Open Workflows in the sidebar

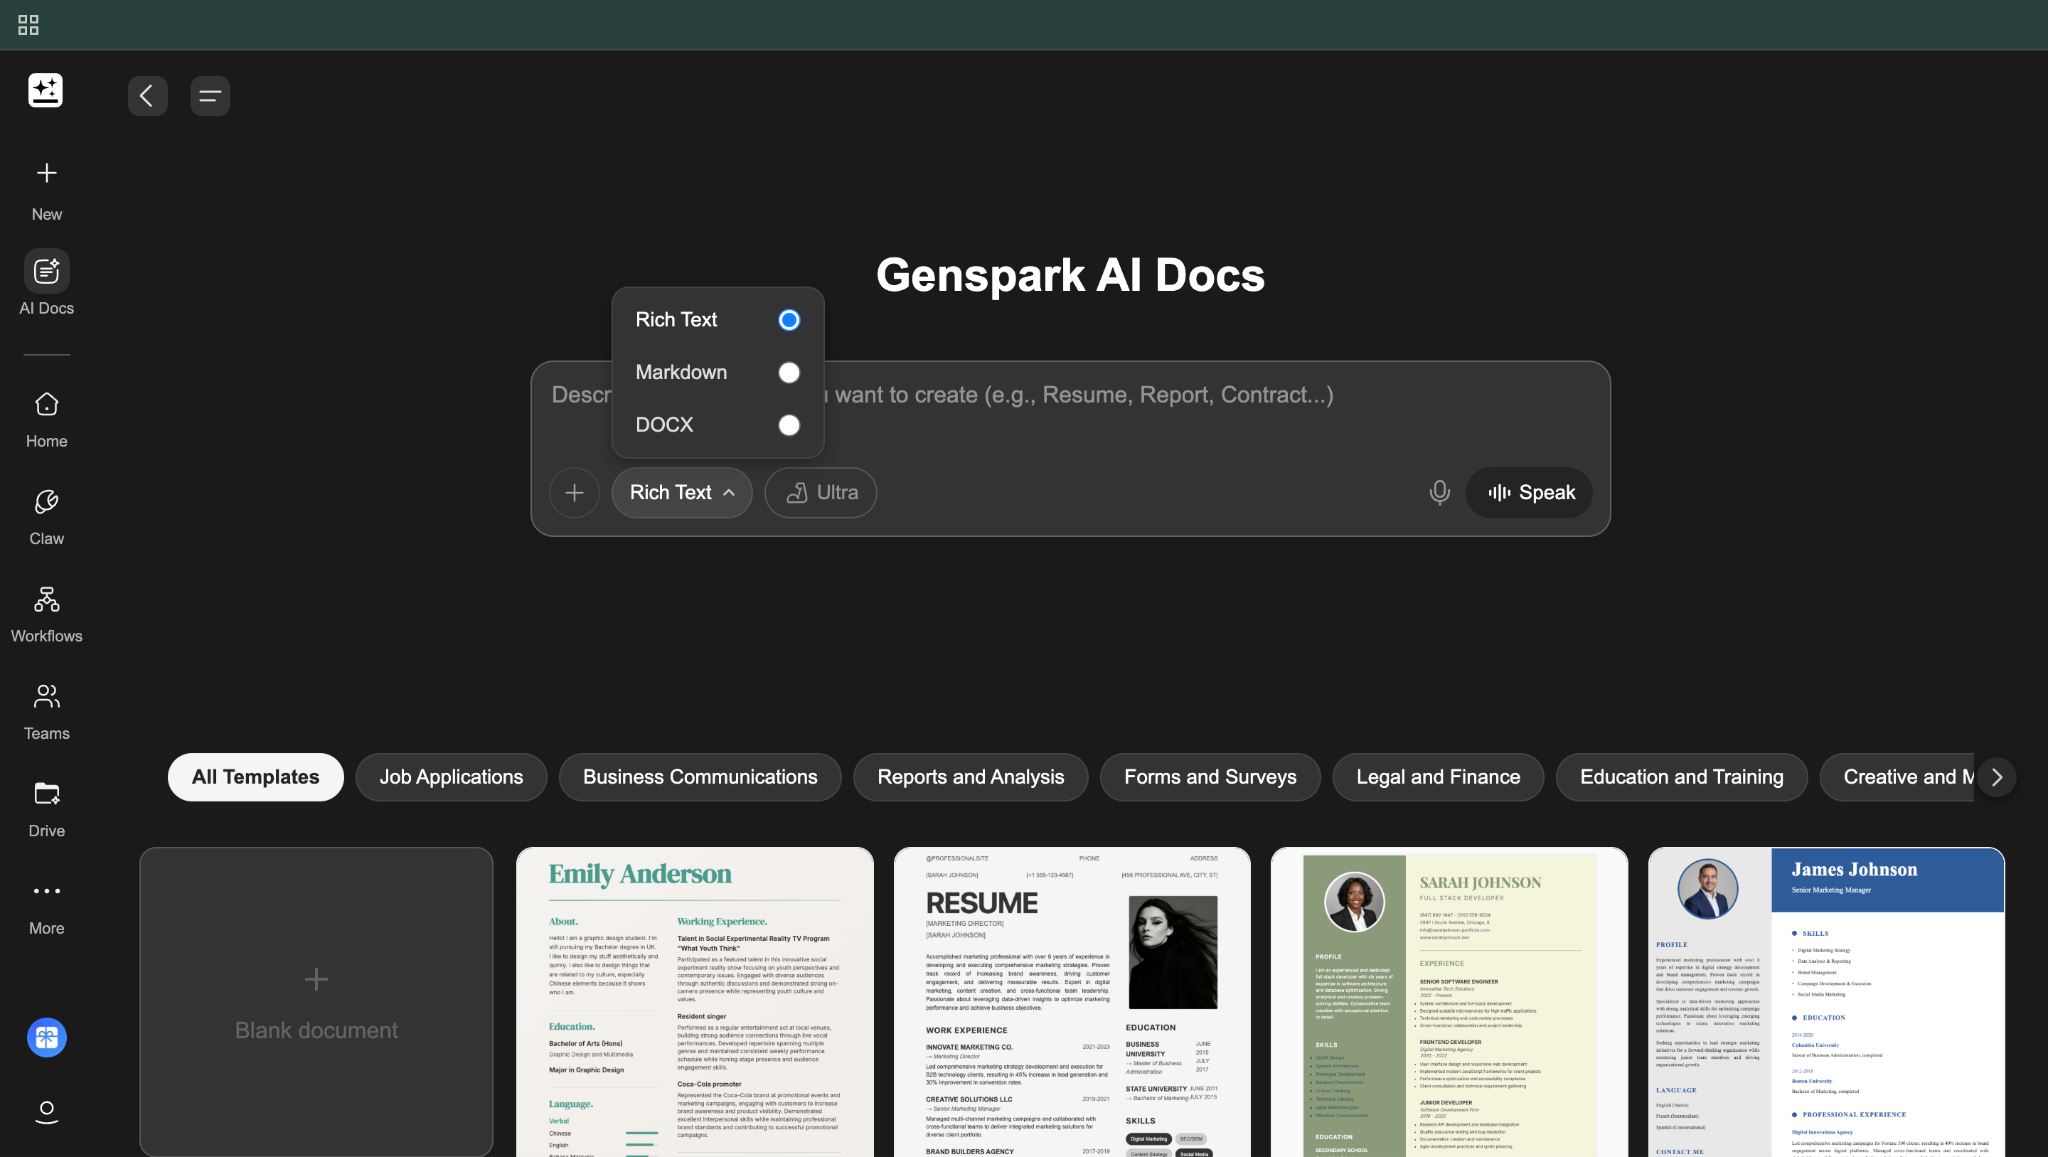pos(46,614)
